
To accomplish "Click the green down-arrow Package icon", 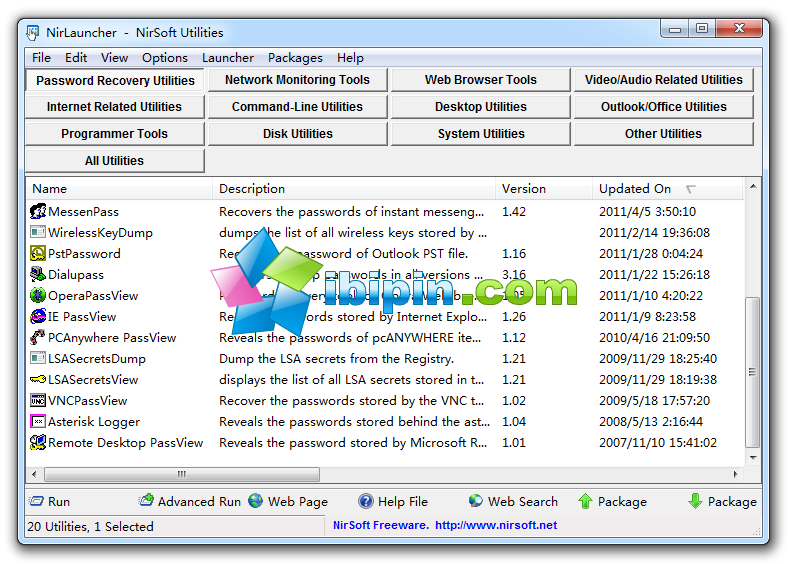I will 695,501.
